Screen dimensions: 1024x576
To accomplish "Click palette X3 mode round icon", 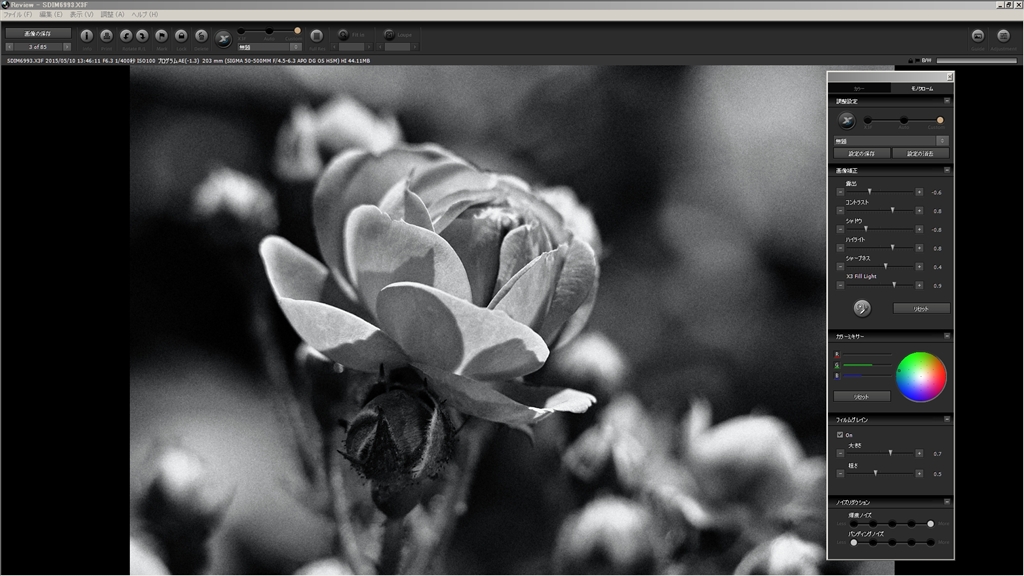I will coord(847,120).
